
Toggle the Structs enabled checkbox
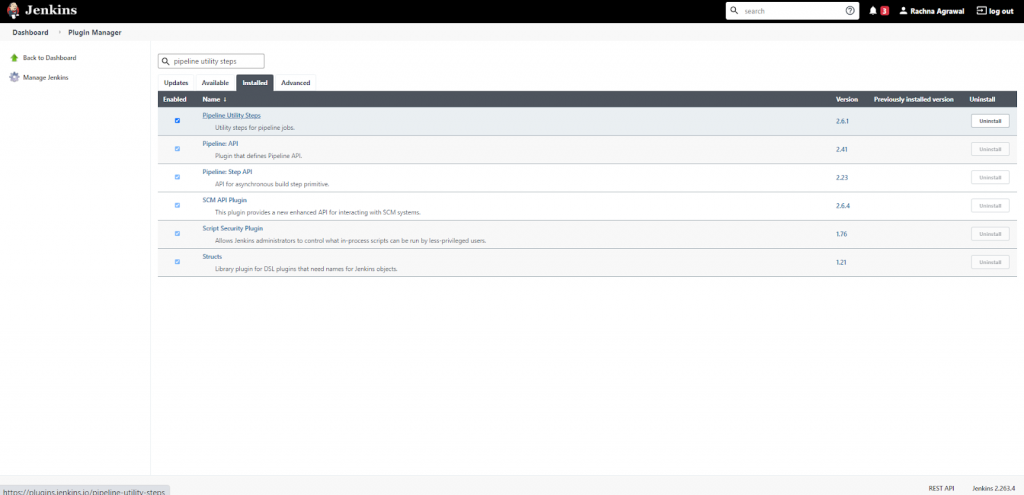(177, 262)
